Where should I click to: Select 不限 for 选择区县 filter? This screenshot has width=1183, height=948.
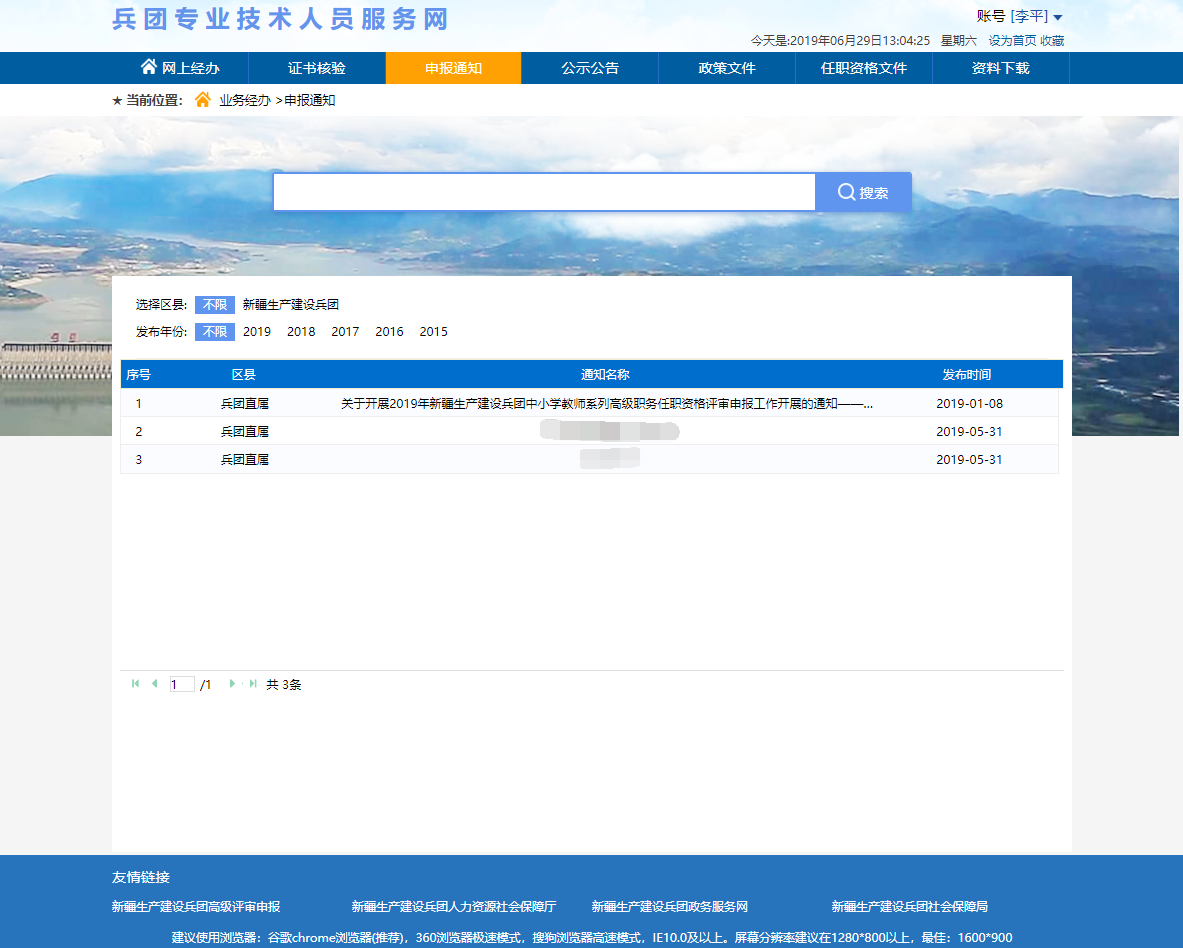point(215,305)
